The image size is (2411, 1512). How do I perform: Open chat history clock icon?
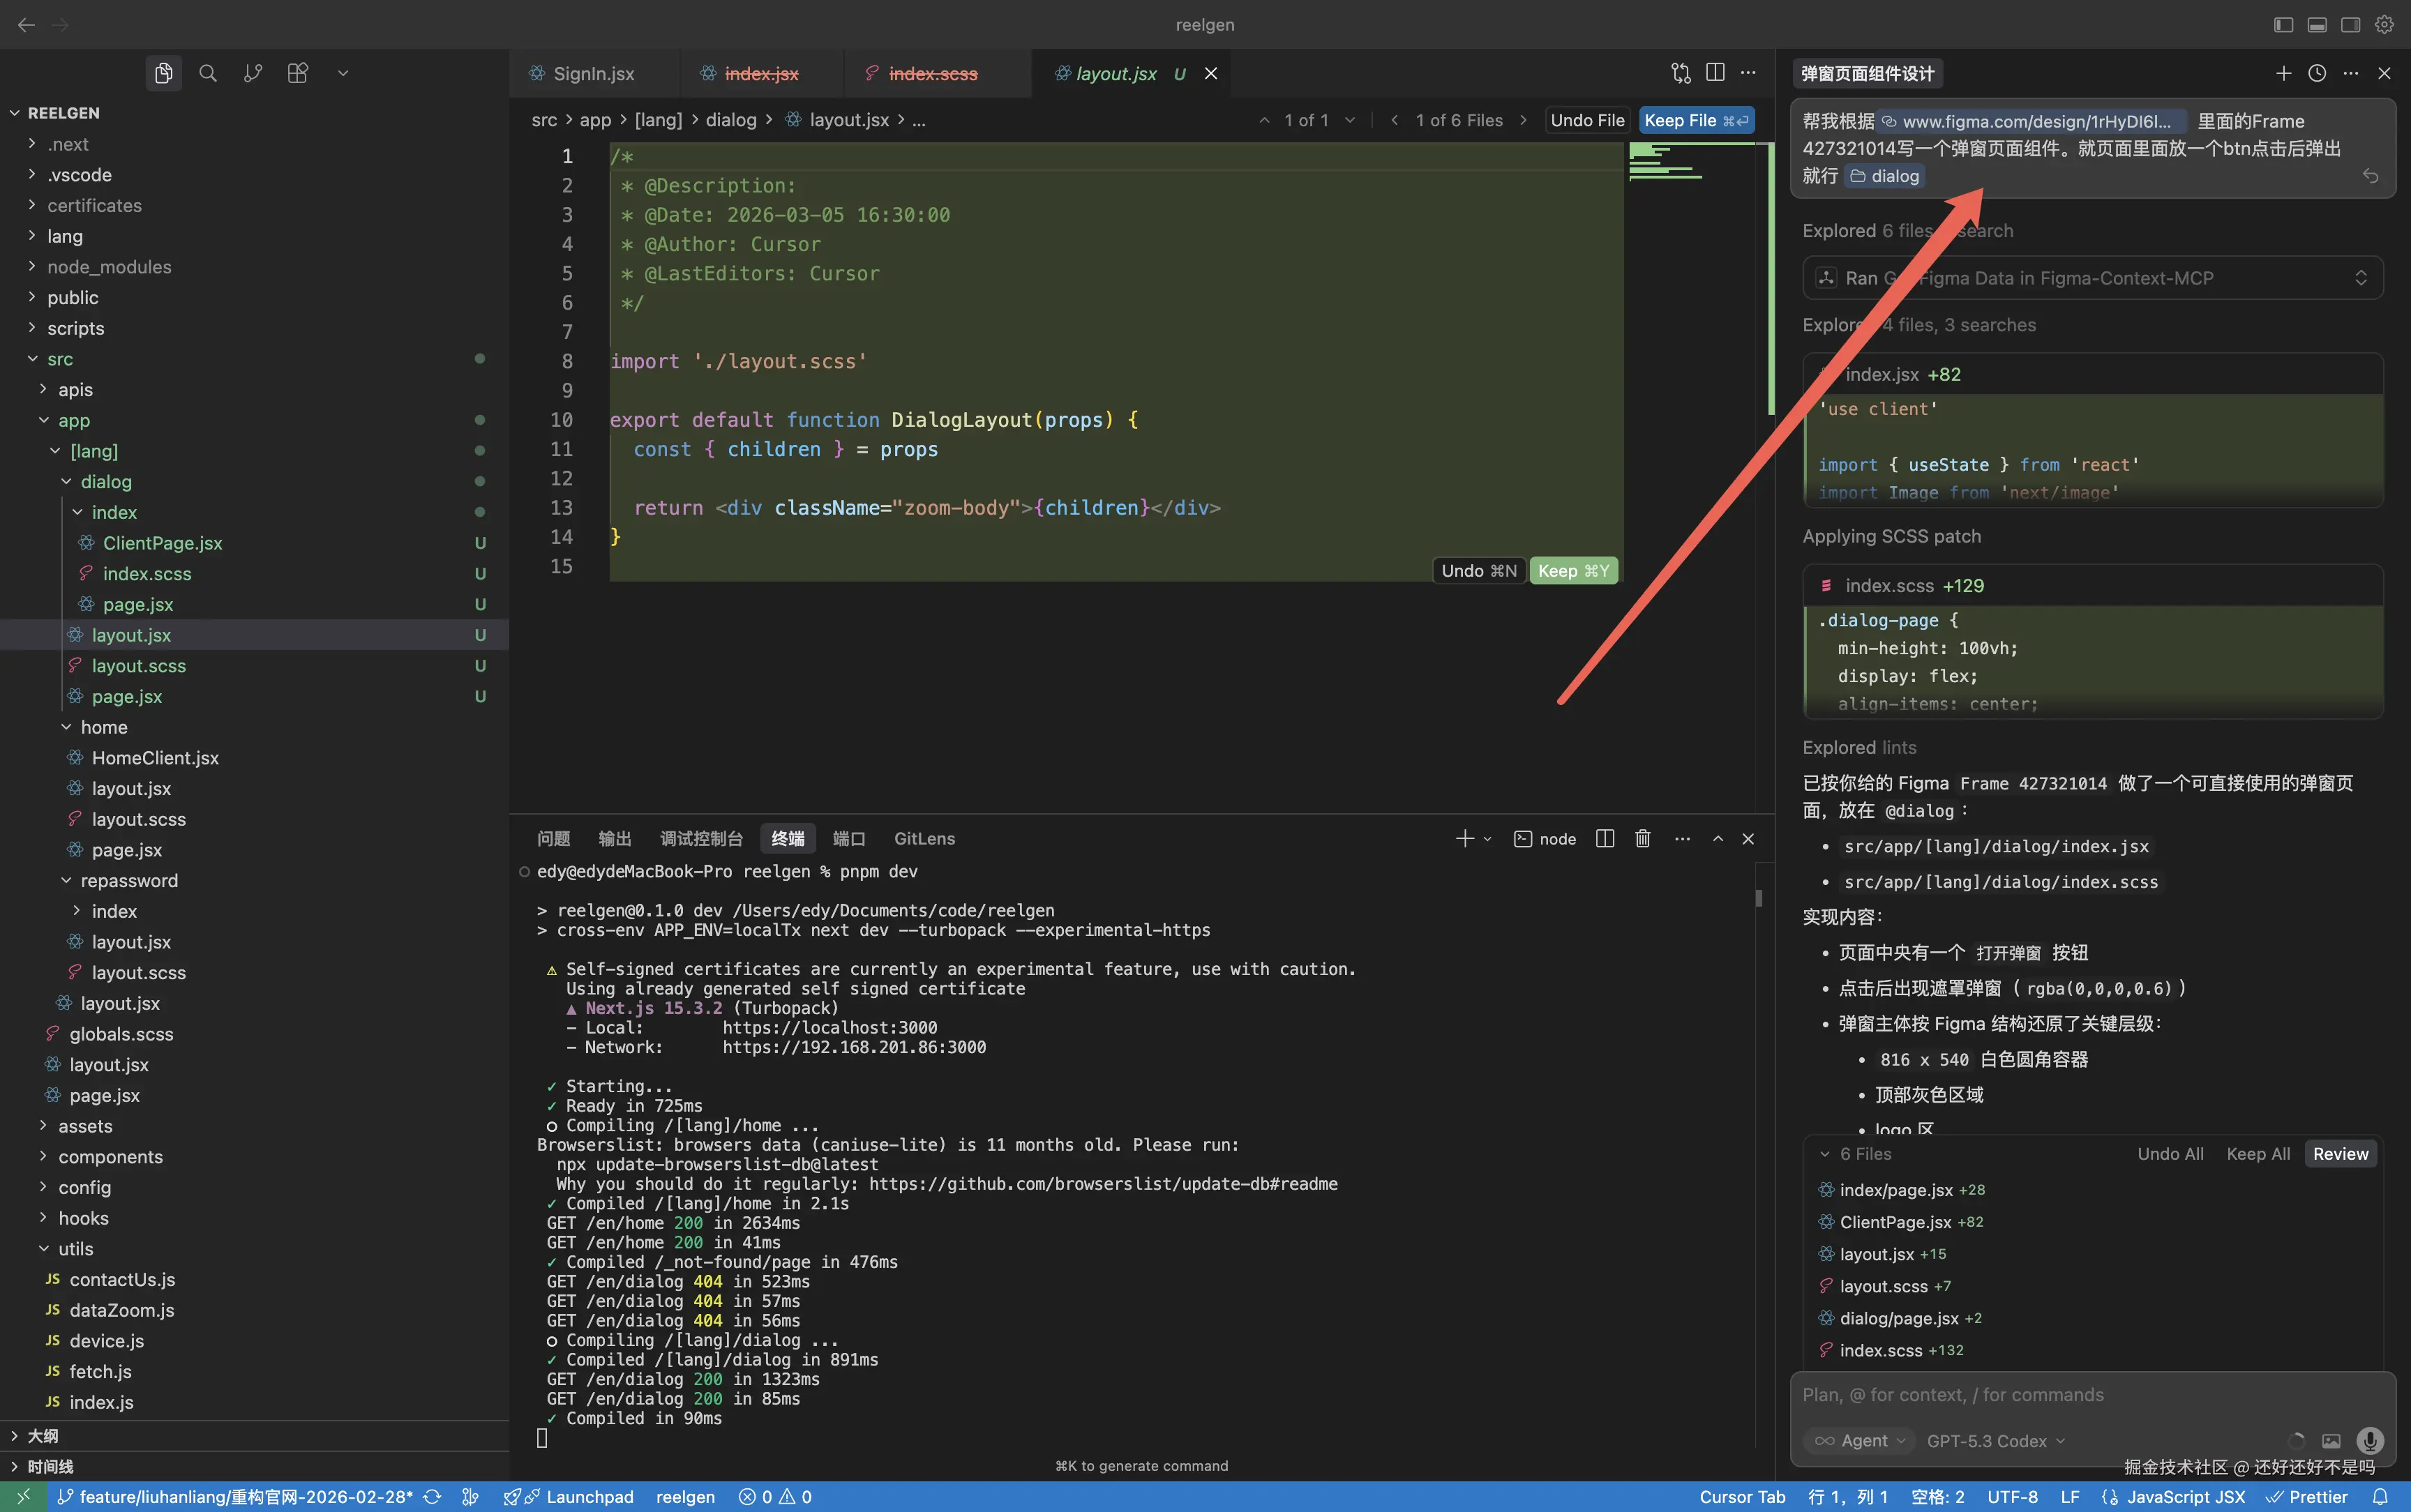2317,73
